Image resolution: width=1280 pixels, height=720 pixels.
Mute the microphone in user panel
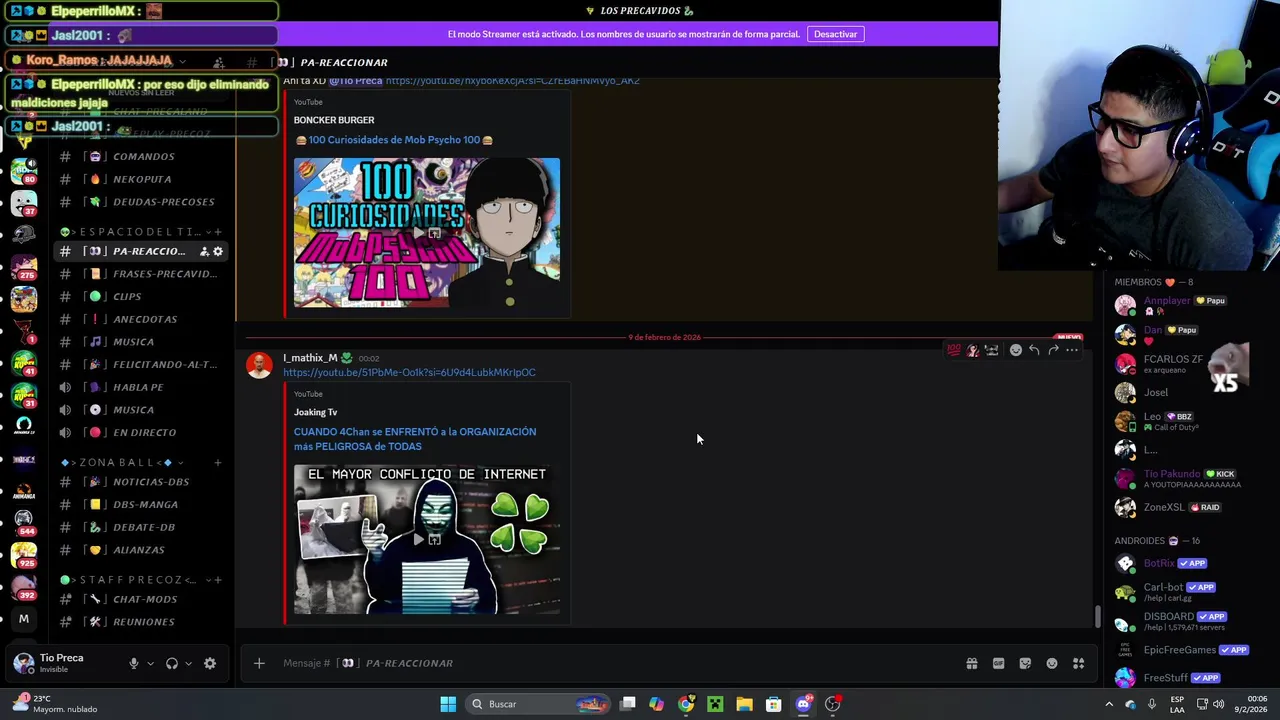pyautogui.click(x=133, y=663)
